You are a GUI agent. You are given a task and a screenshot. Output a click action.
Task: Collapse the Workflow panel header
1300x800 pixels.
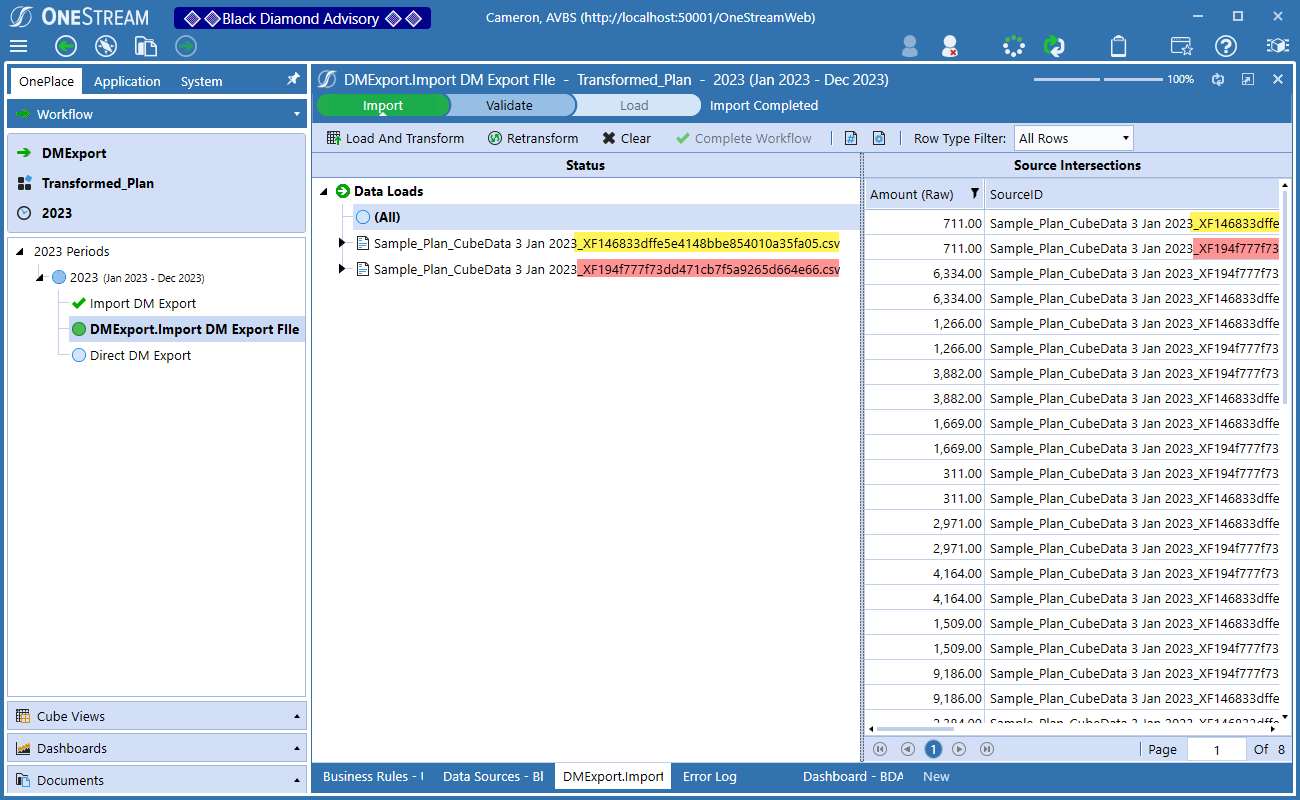click(x=156, y=114)
